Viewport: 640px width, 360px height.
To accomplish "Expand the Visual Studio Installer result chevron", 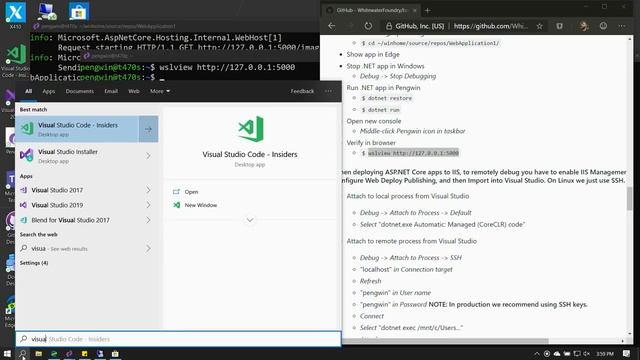I will pos(148,156).
